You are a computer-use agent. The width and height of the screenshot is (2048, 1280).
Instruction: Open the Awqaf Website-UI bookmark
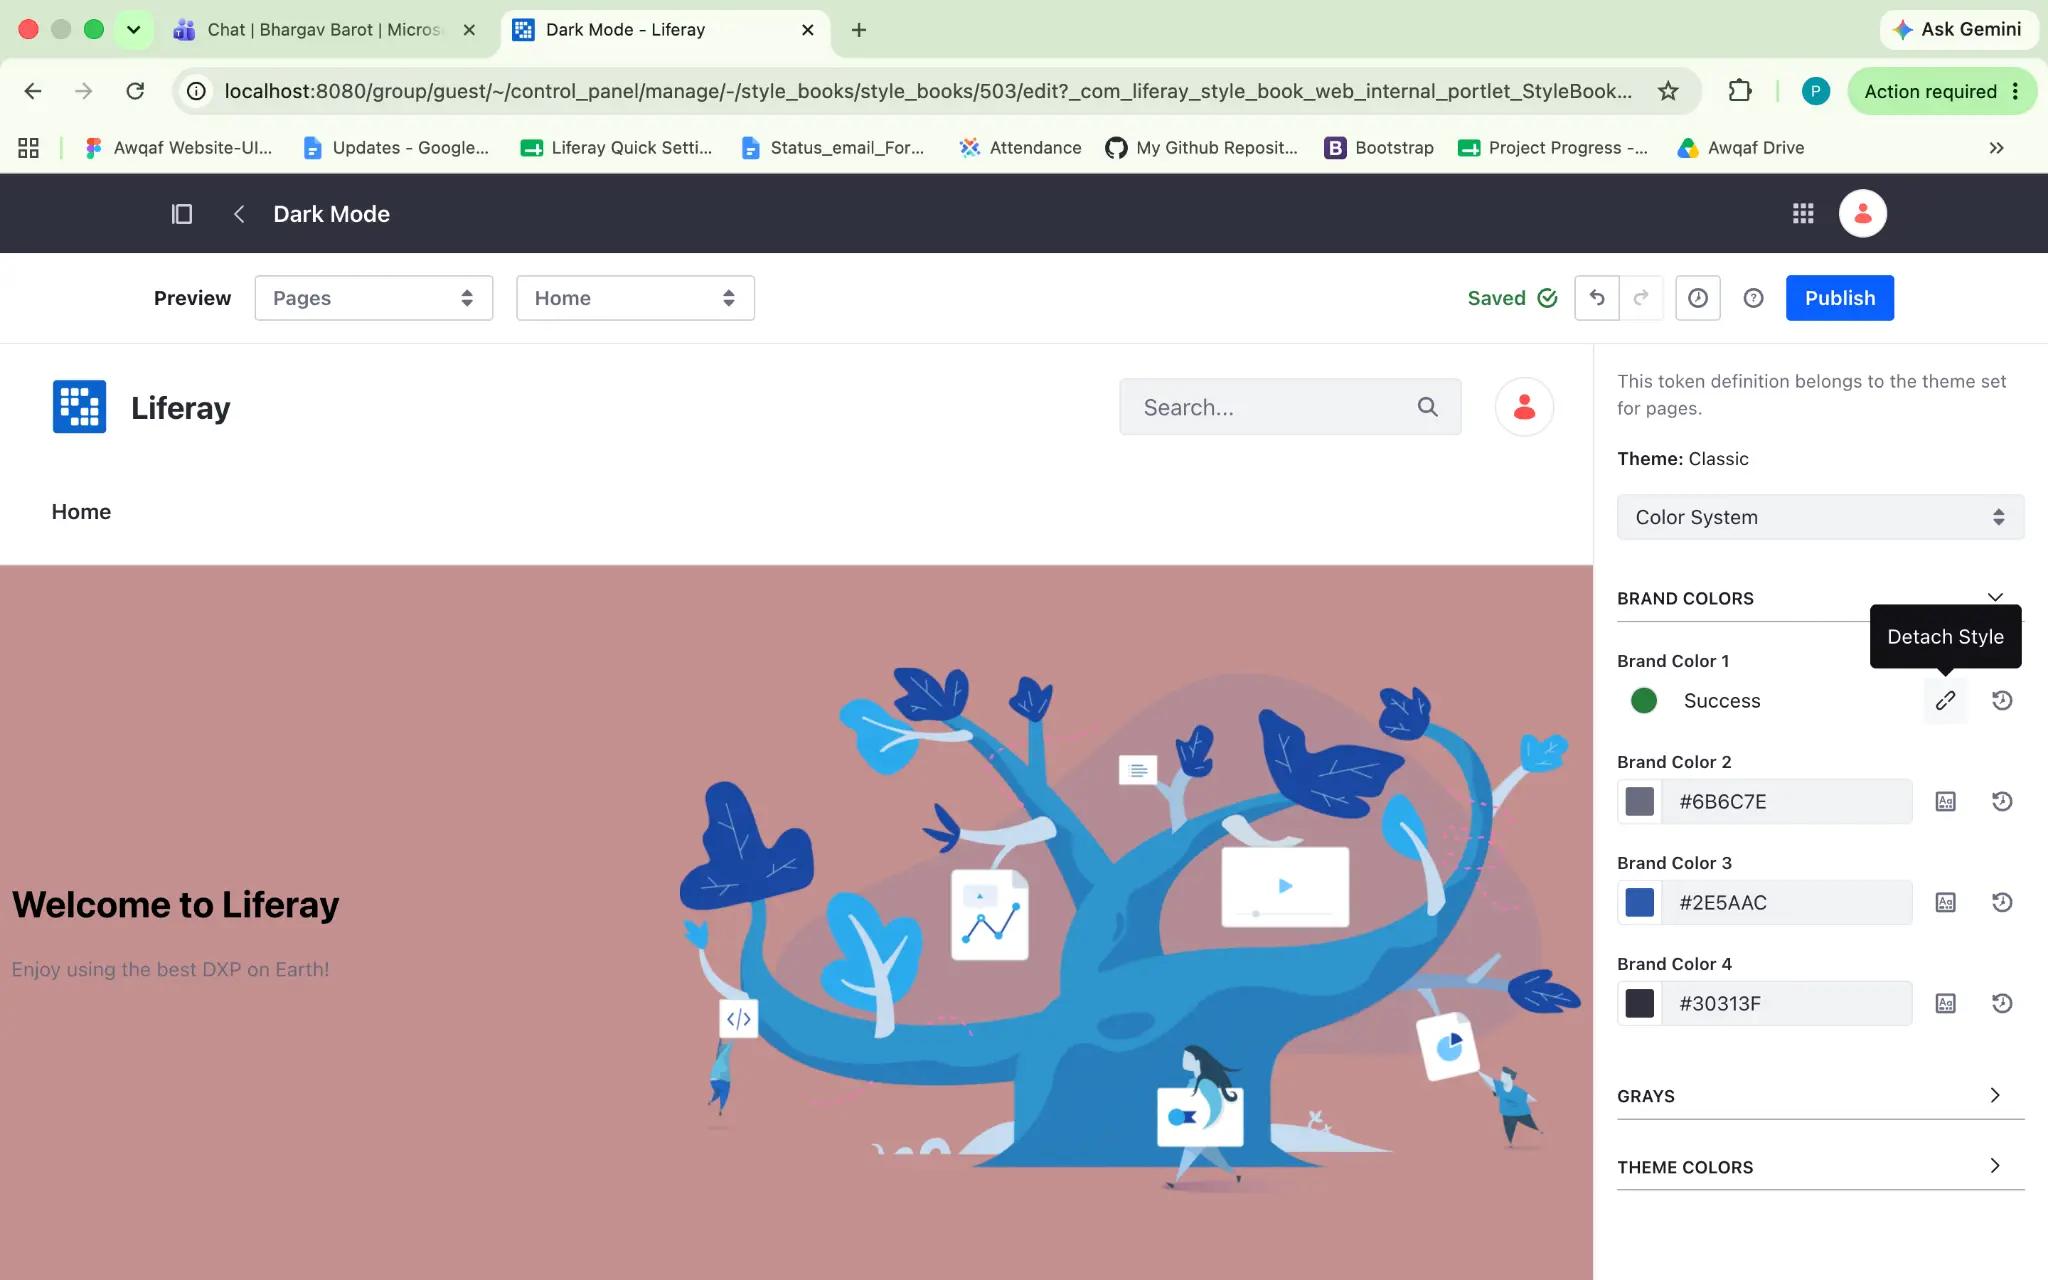point(179,148)
